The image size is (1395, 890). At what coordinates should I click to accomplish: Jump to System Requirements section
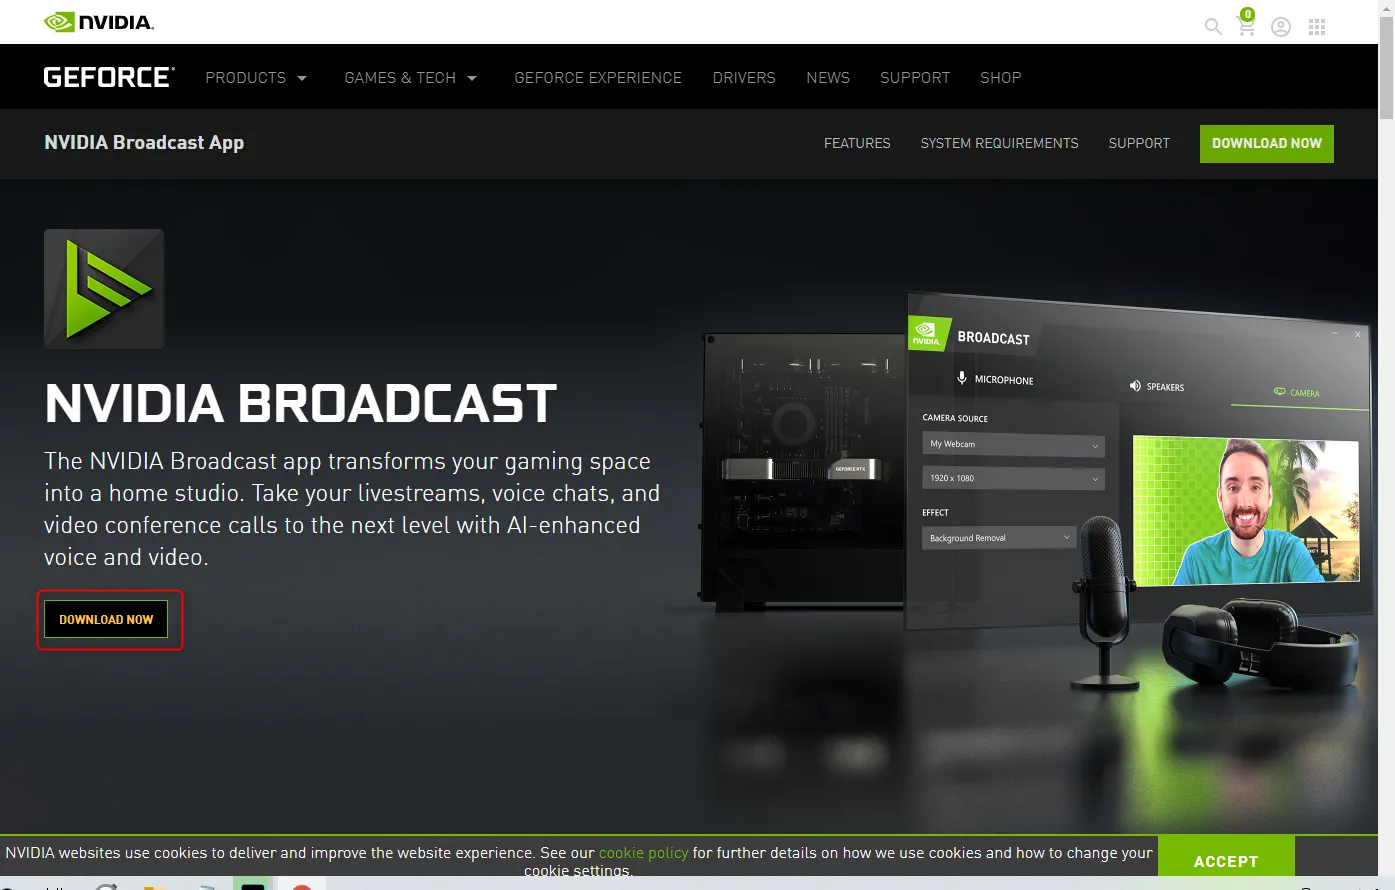999,143
